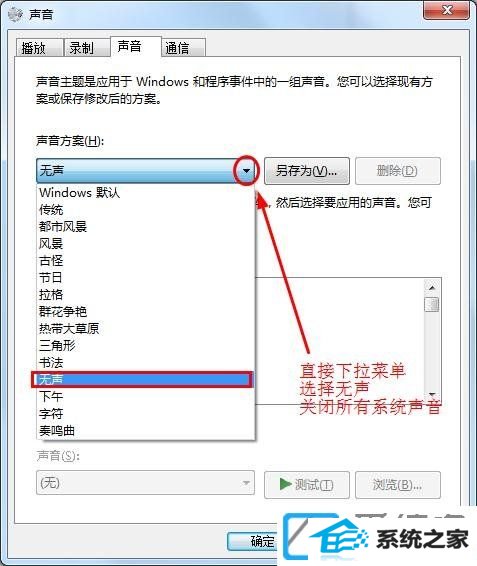Click the 确定 button
Image resolution: width=477 pixels, height=566 pixels.
tap(252, 541)
